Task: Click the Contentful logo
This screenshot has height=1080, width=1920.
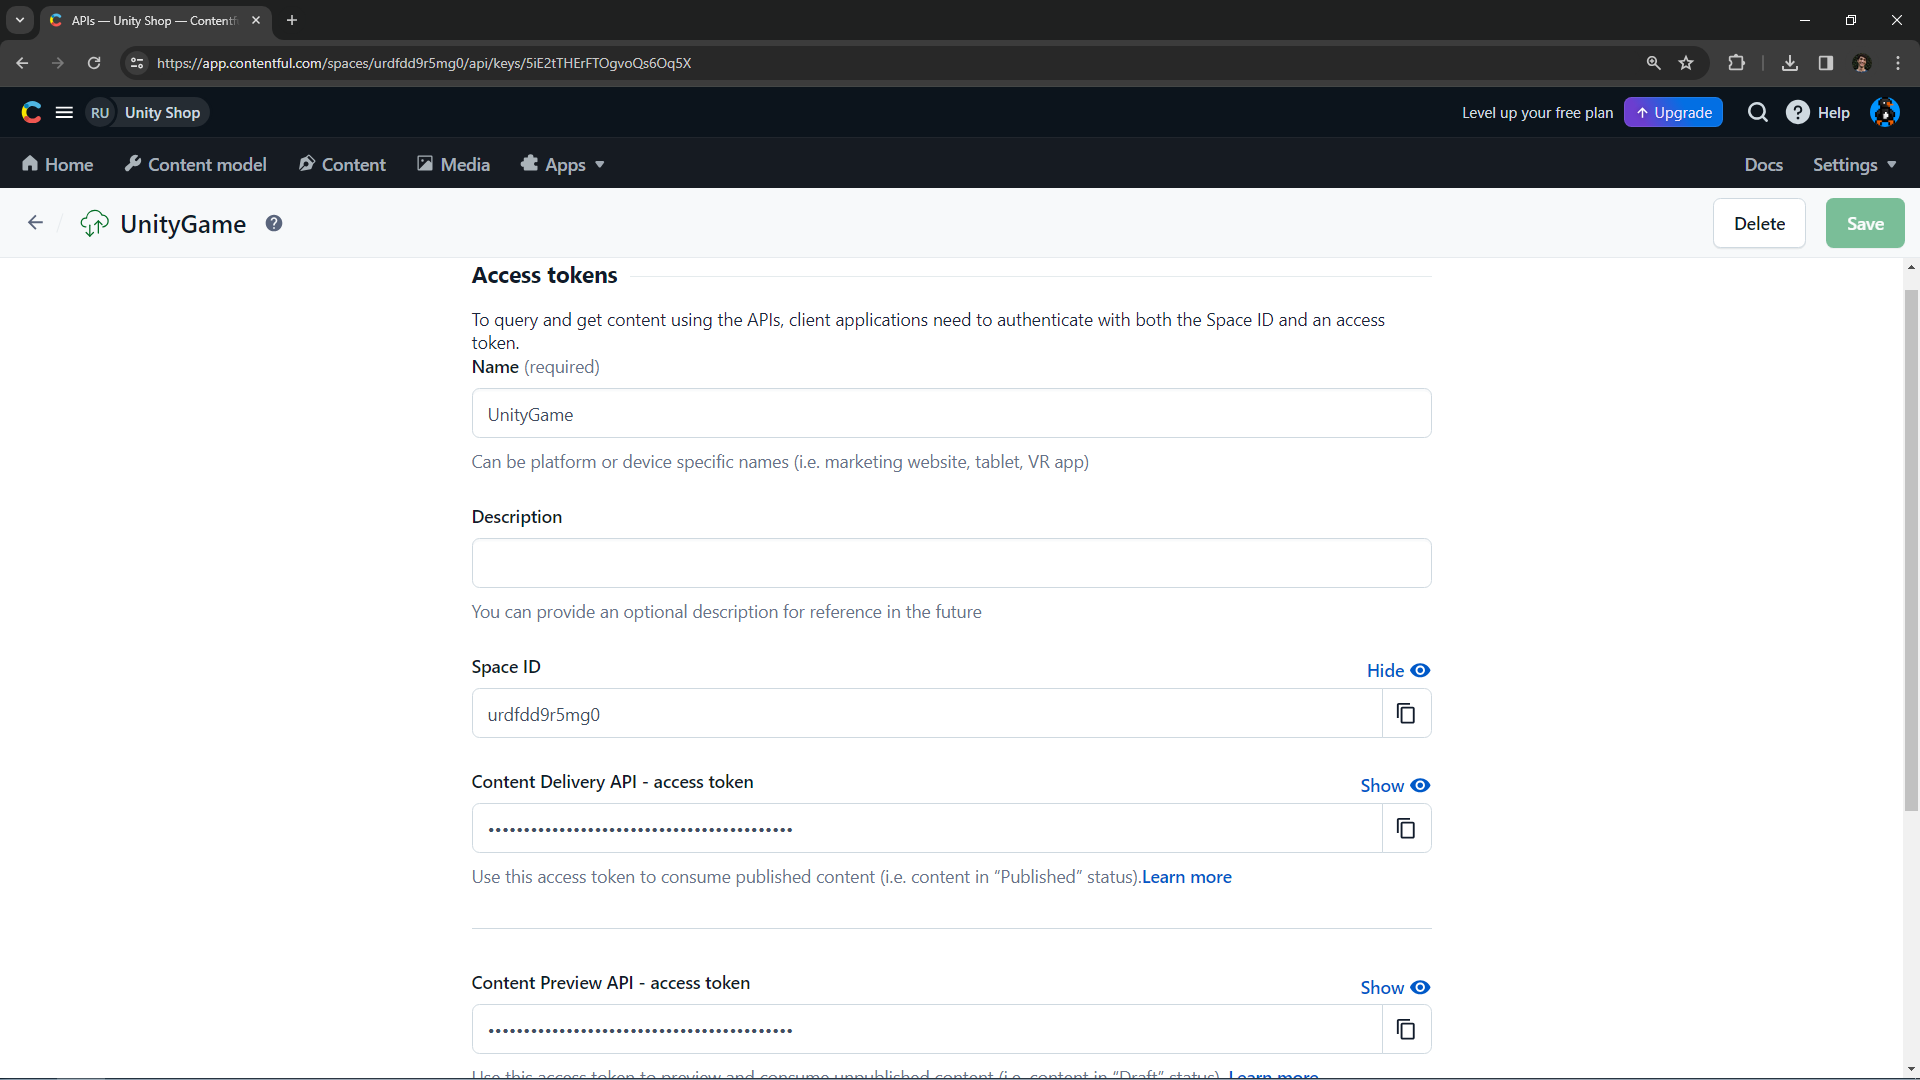Action: coord(31,112)
